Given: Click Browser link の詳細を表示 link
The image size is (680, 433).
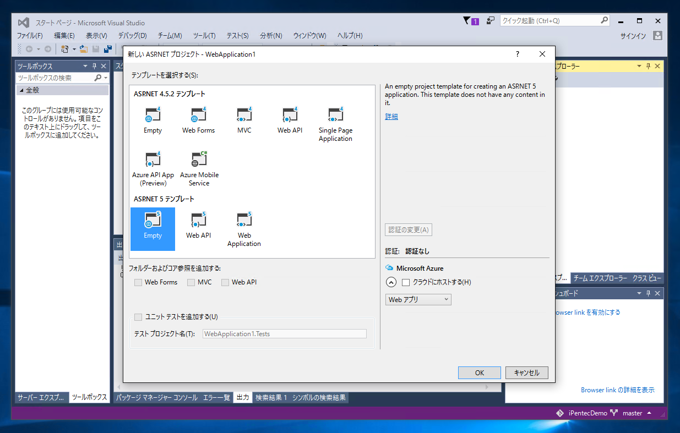Looking at the screenshot, I should coord(618,390).
